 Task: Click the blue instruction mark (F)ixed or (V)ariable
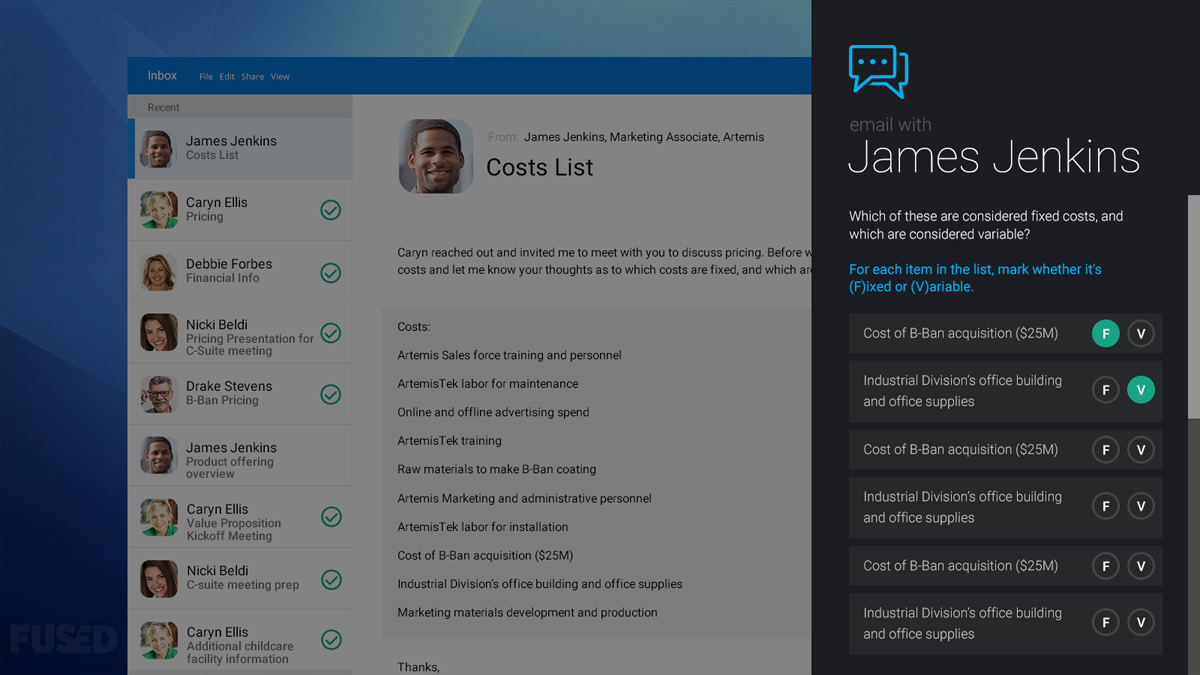tap(975, 278)
